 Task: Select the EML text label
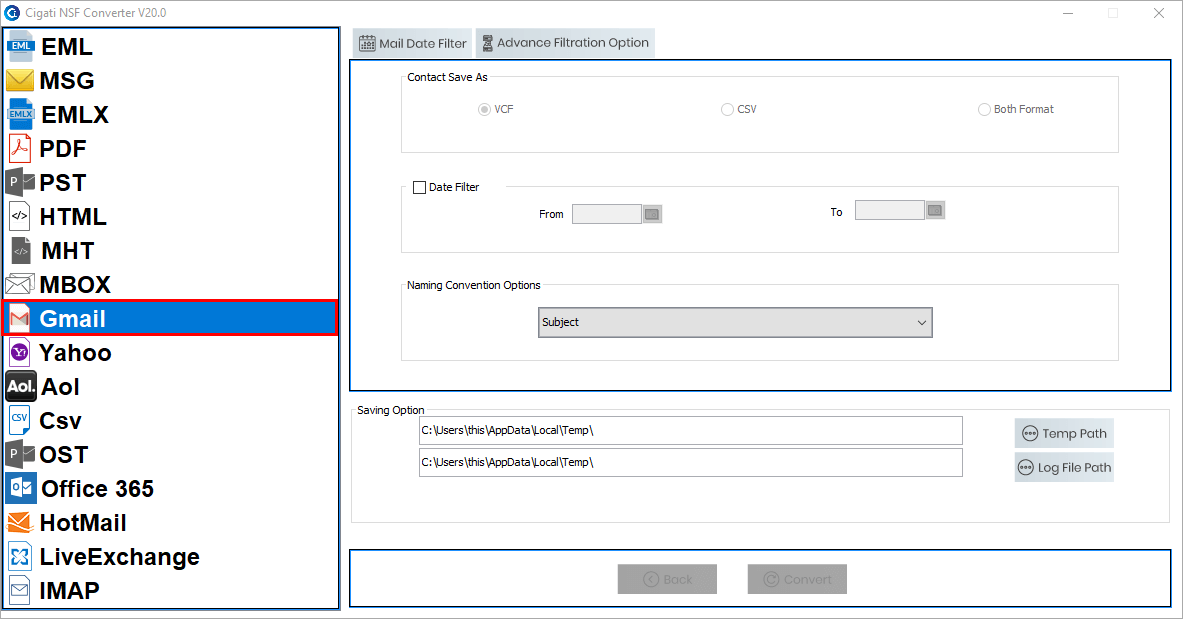(66, 47)
